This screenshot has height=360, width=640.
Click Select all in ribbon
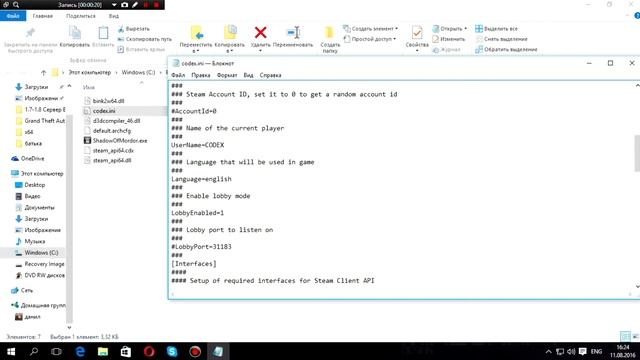point(496,29)
